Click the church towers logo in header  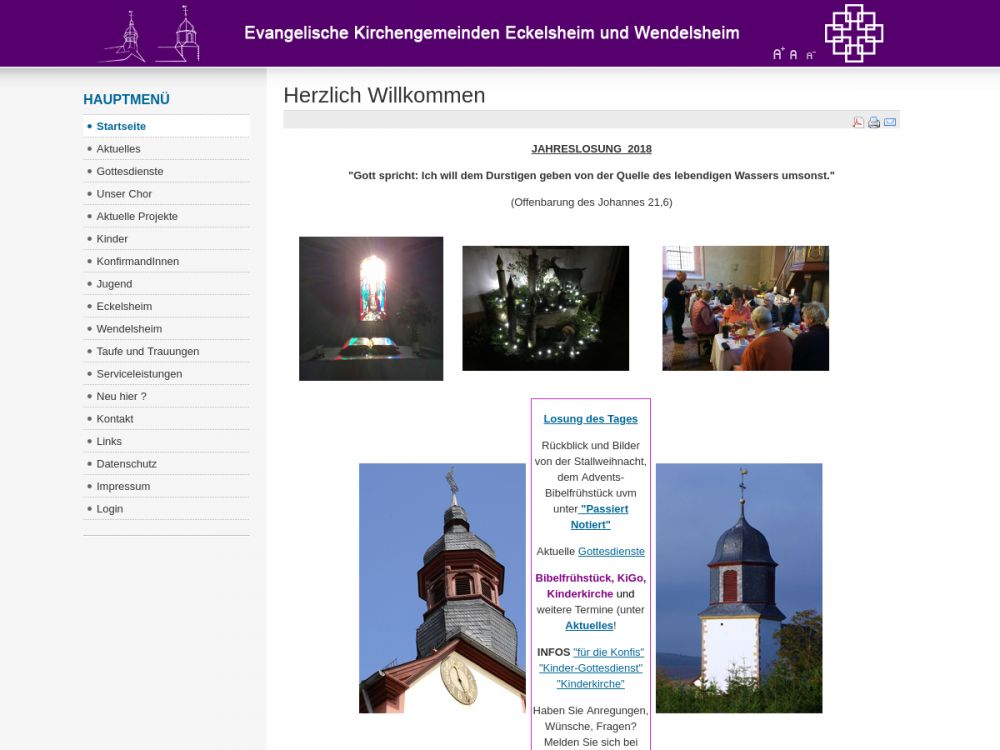[x=150, y=35]
